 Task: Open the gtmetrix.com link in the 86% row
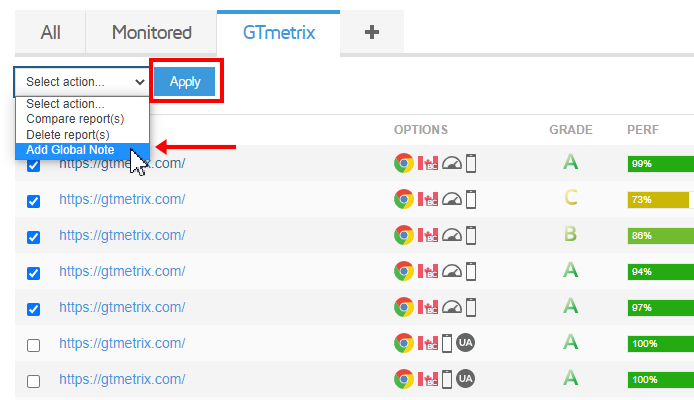click(x=122, y=235)
